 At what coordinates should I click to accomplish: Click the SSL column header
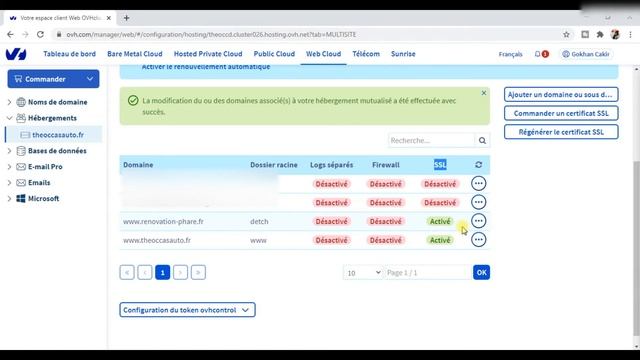[x=440, y=165]
